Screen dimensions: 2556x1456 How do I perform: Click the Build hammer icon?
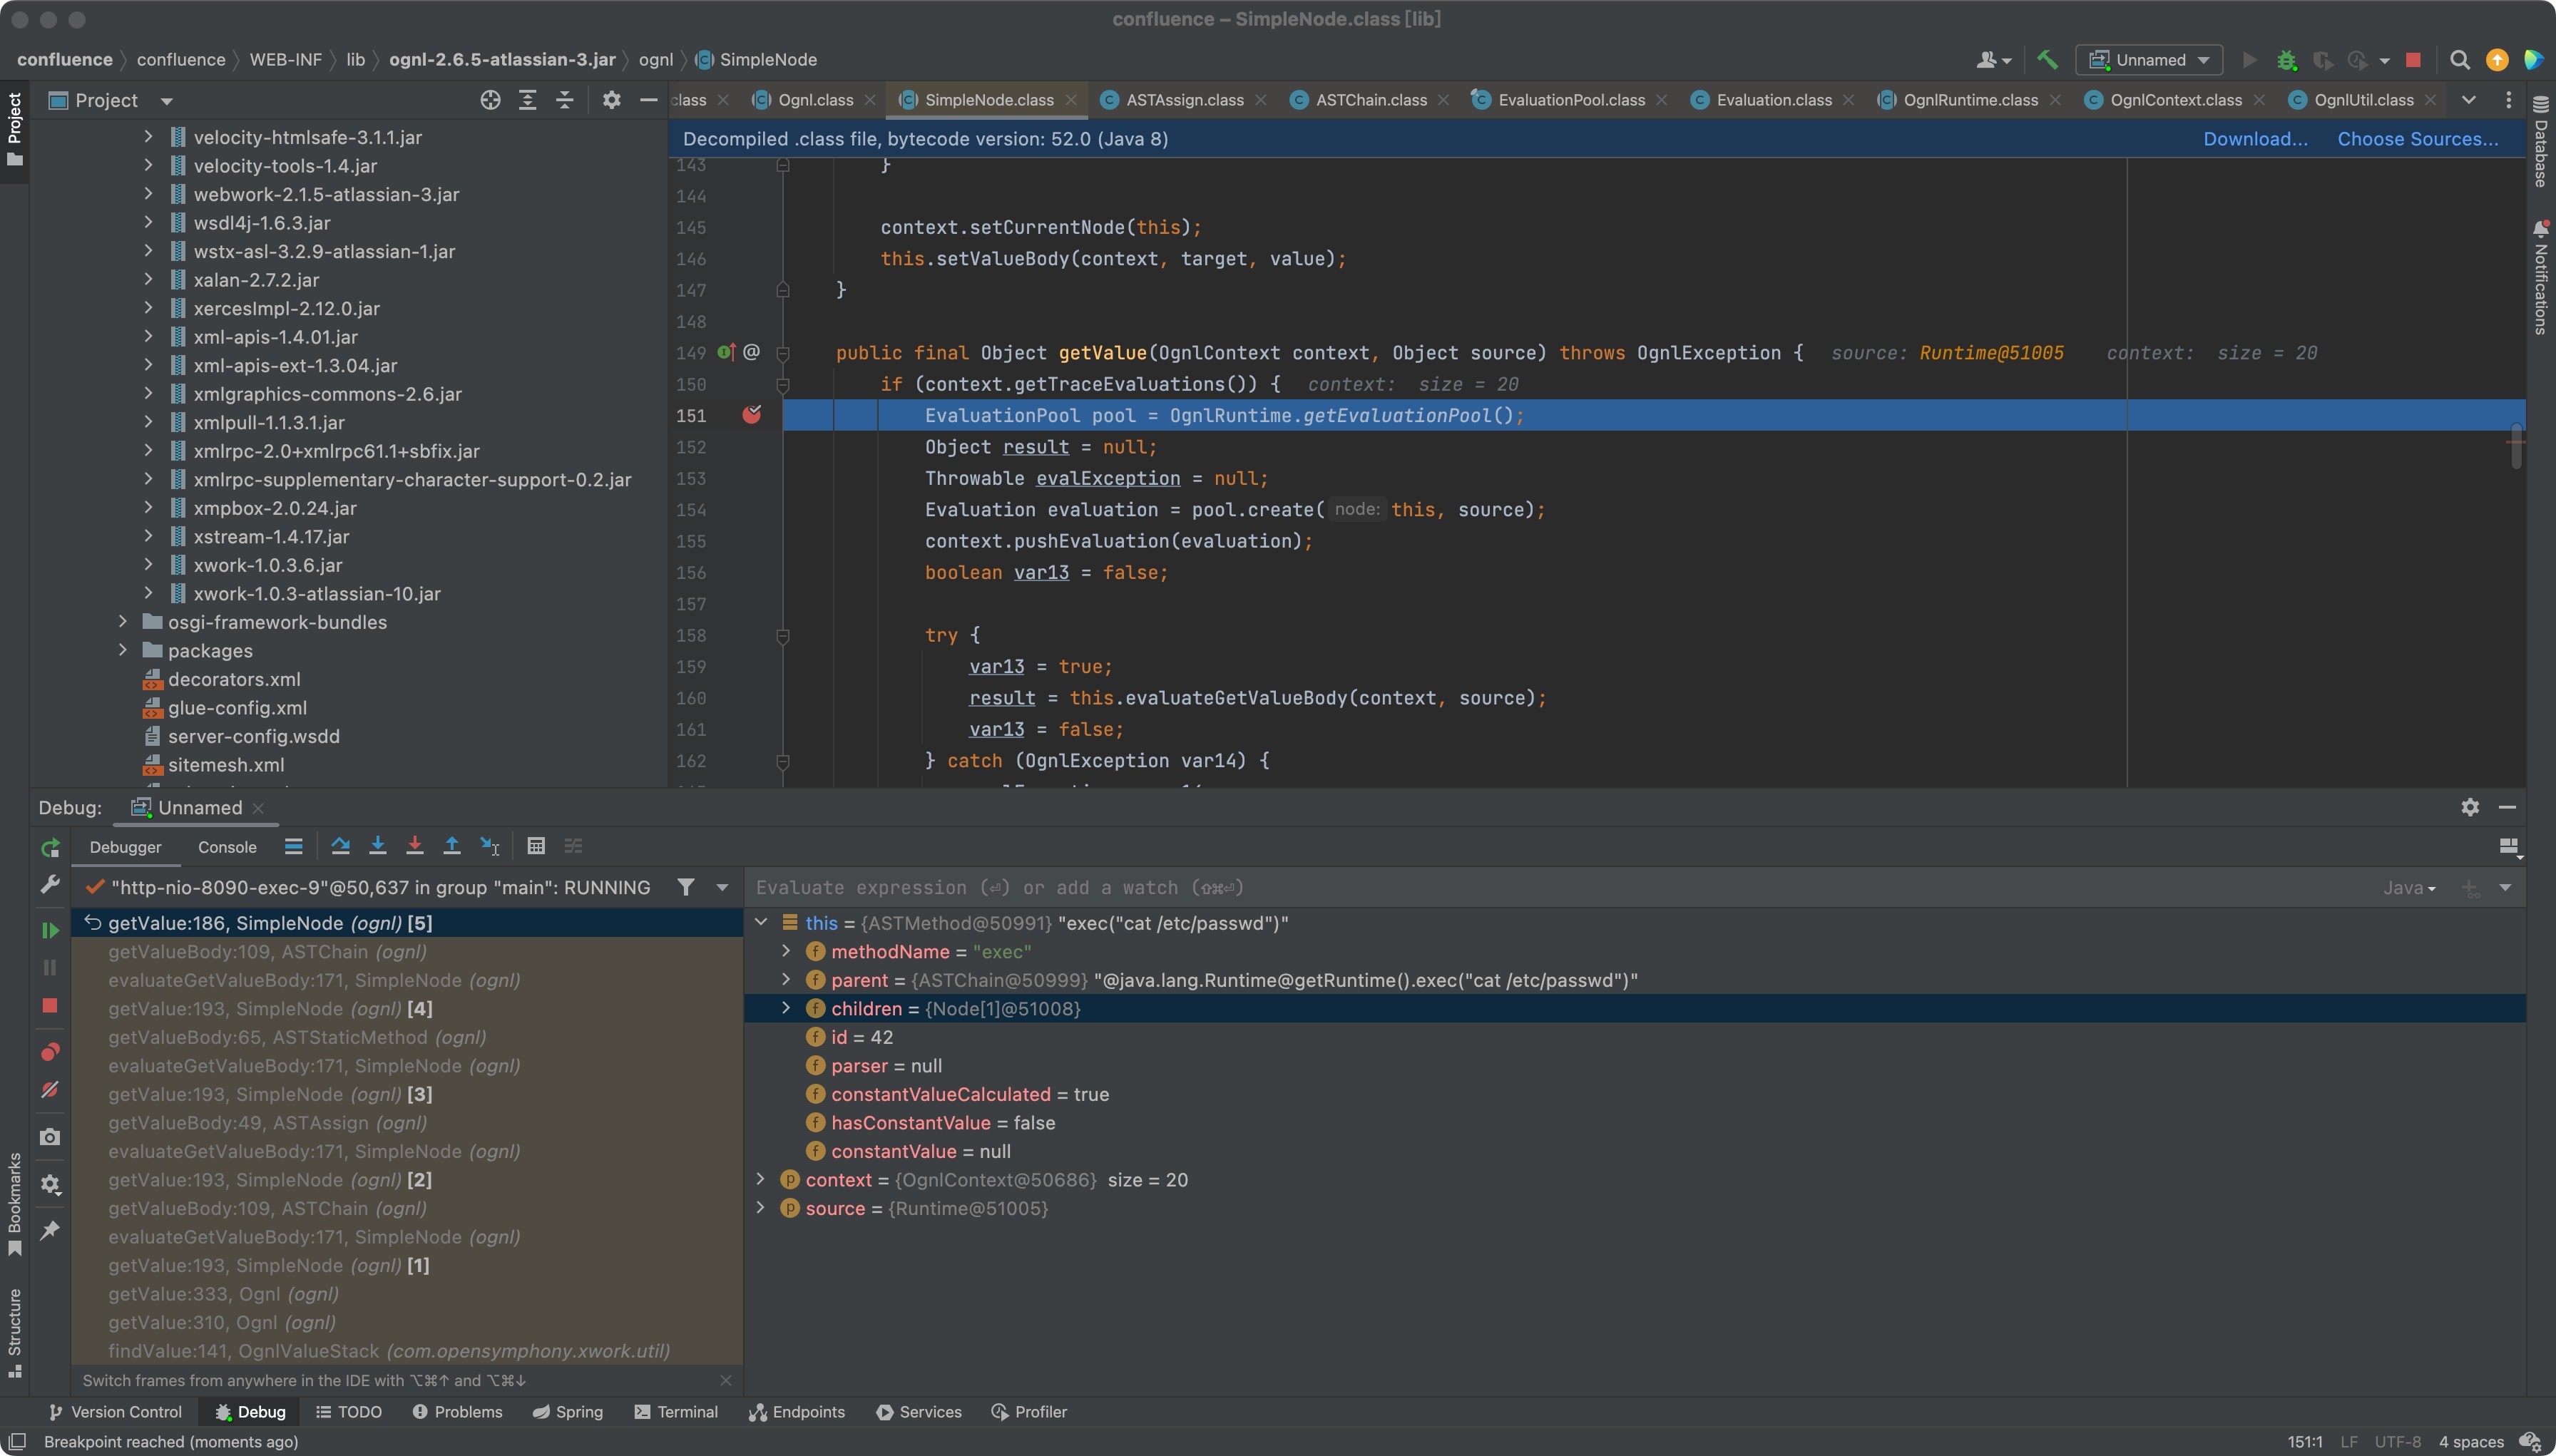click(2047, 60)
